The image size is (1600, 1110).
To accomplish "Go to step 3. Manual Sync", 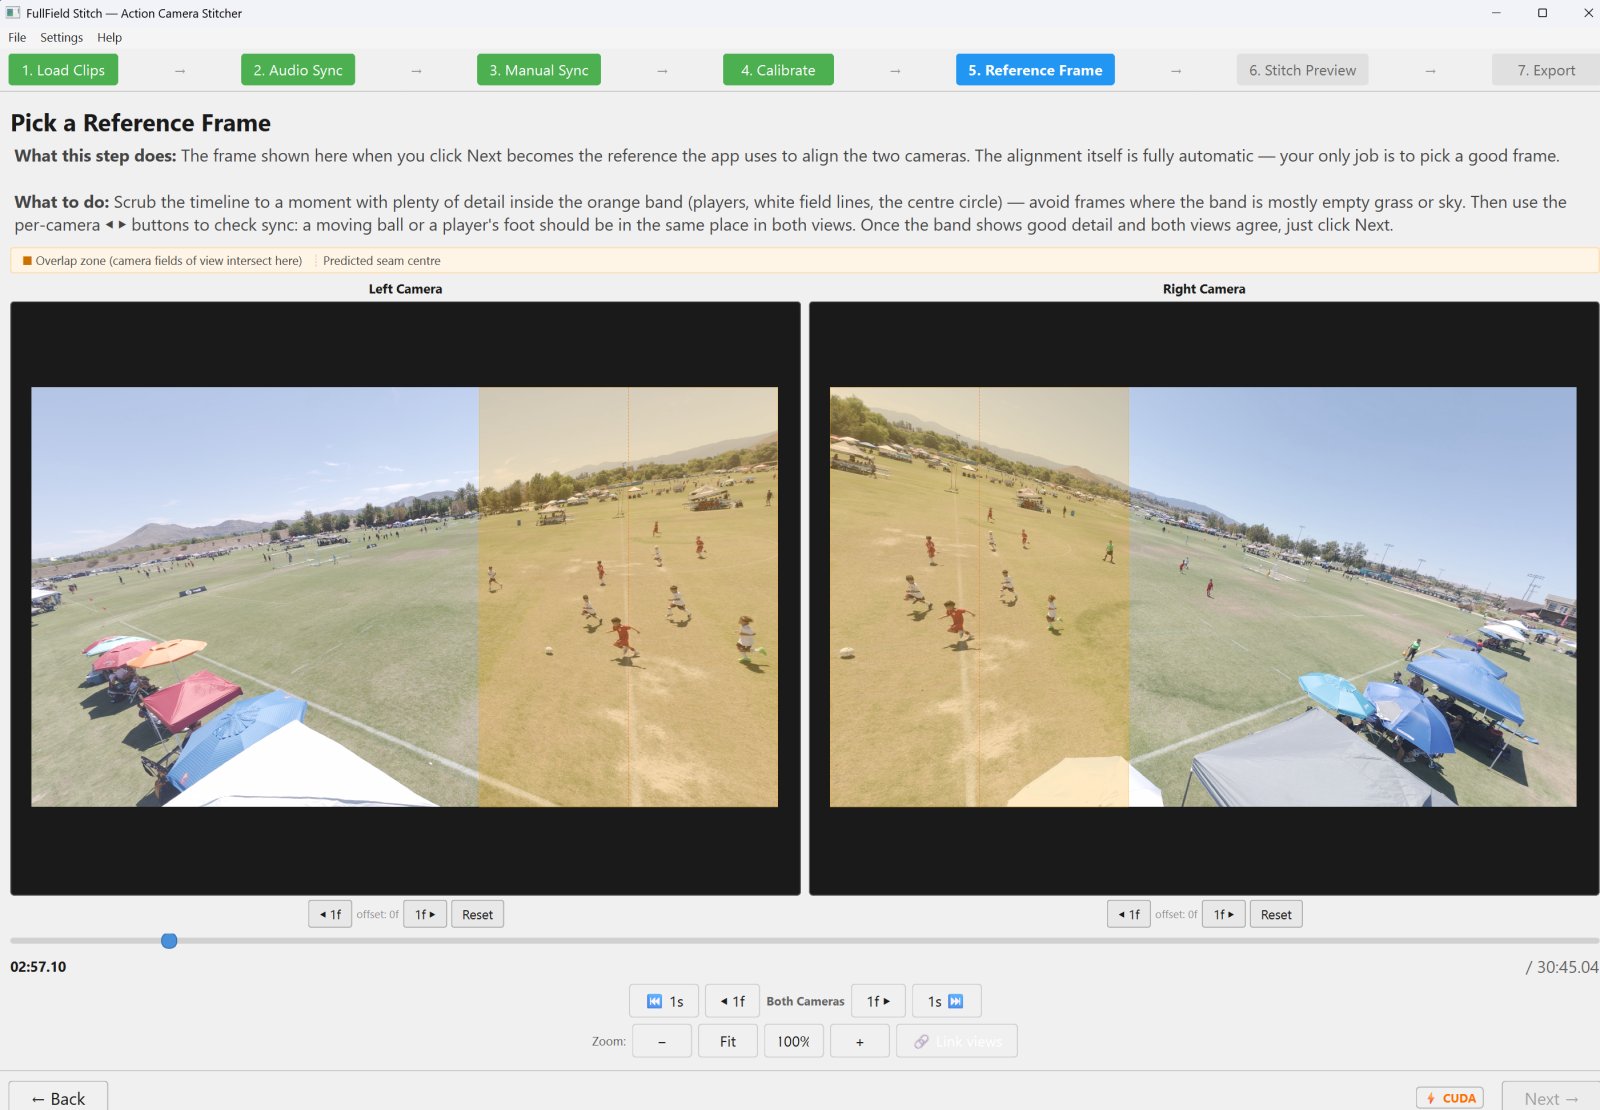I will pos(539,70).
